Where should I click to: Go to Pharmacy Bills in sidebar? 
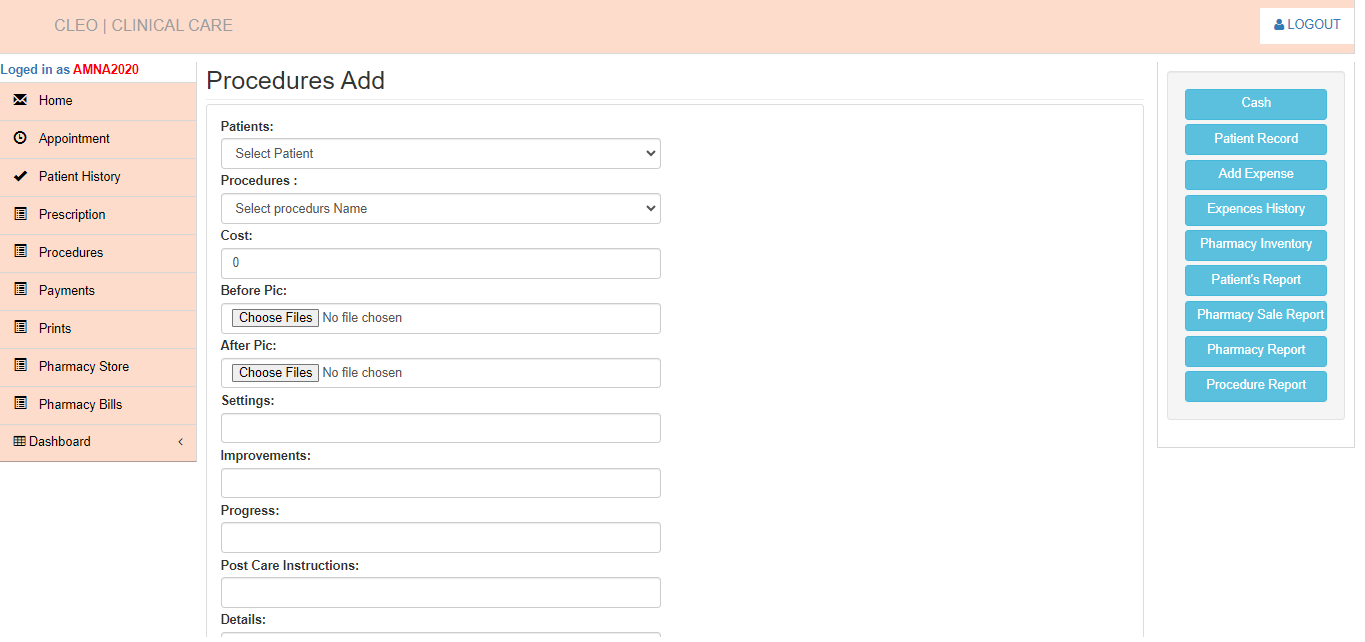coord(80,405)
